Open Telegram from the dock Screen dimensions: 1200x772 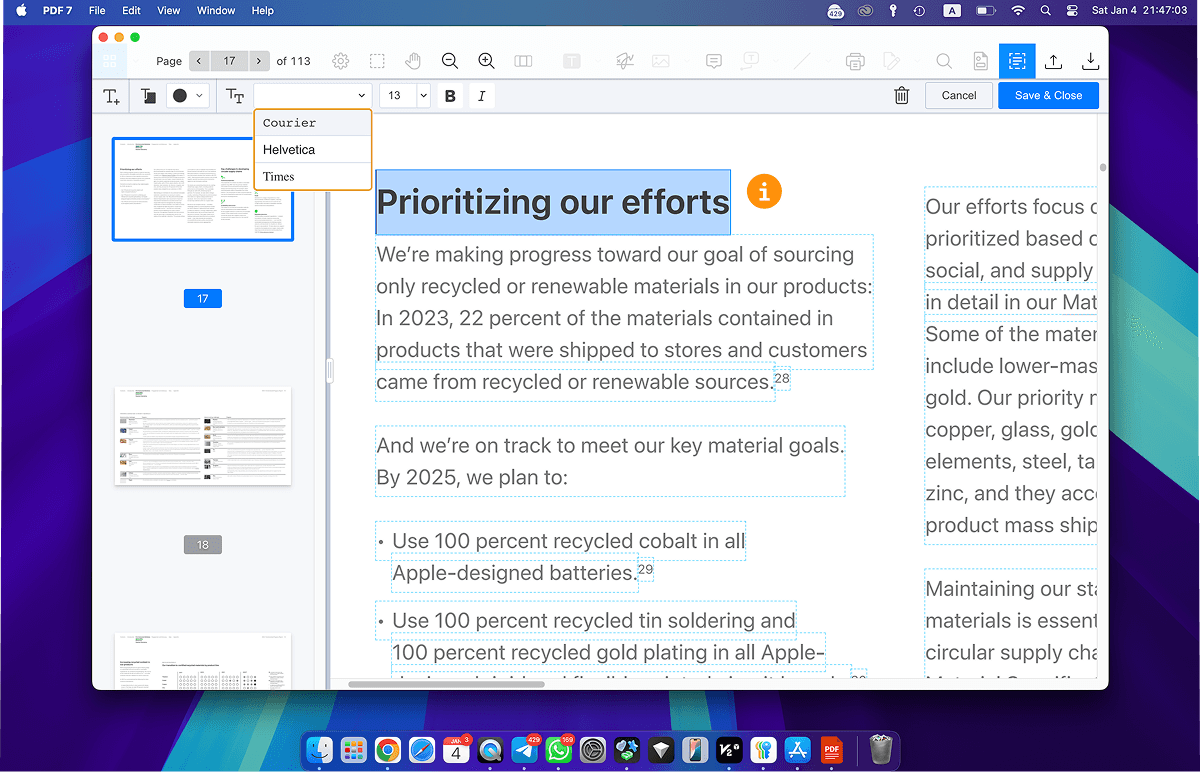(524, 750)
